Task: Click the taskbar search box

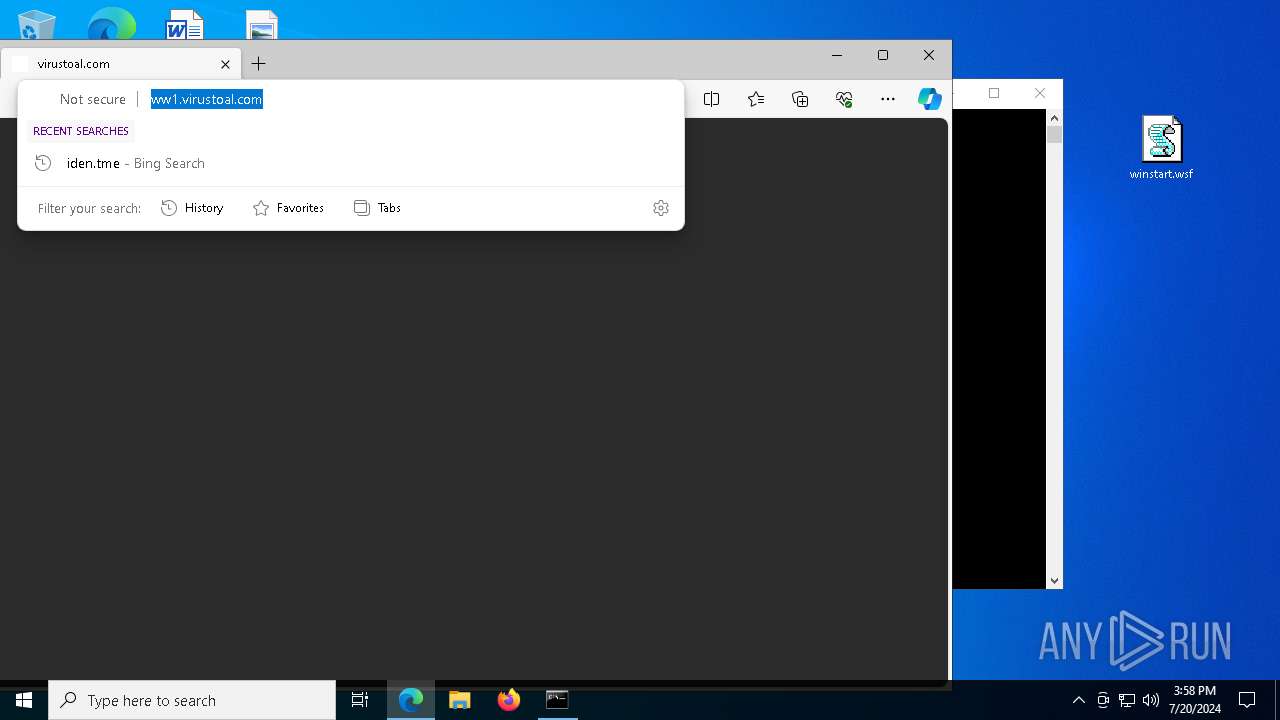Action: pos(192,700)
